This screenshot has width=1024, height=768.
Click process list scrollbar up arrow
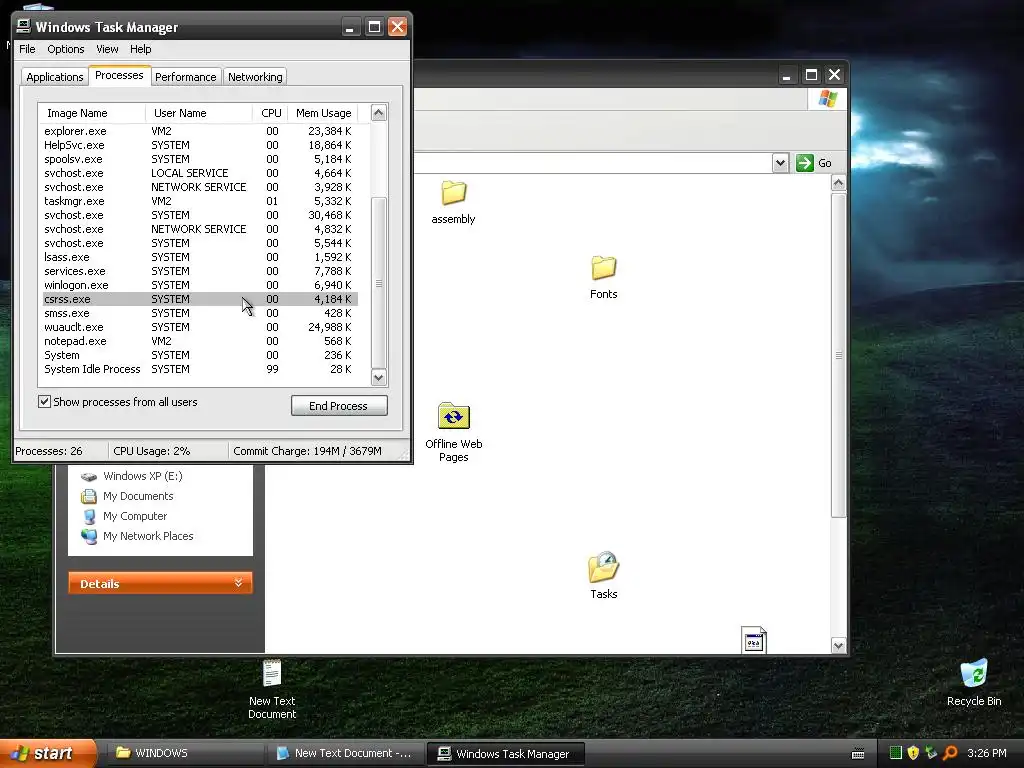point(379,113)
